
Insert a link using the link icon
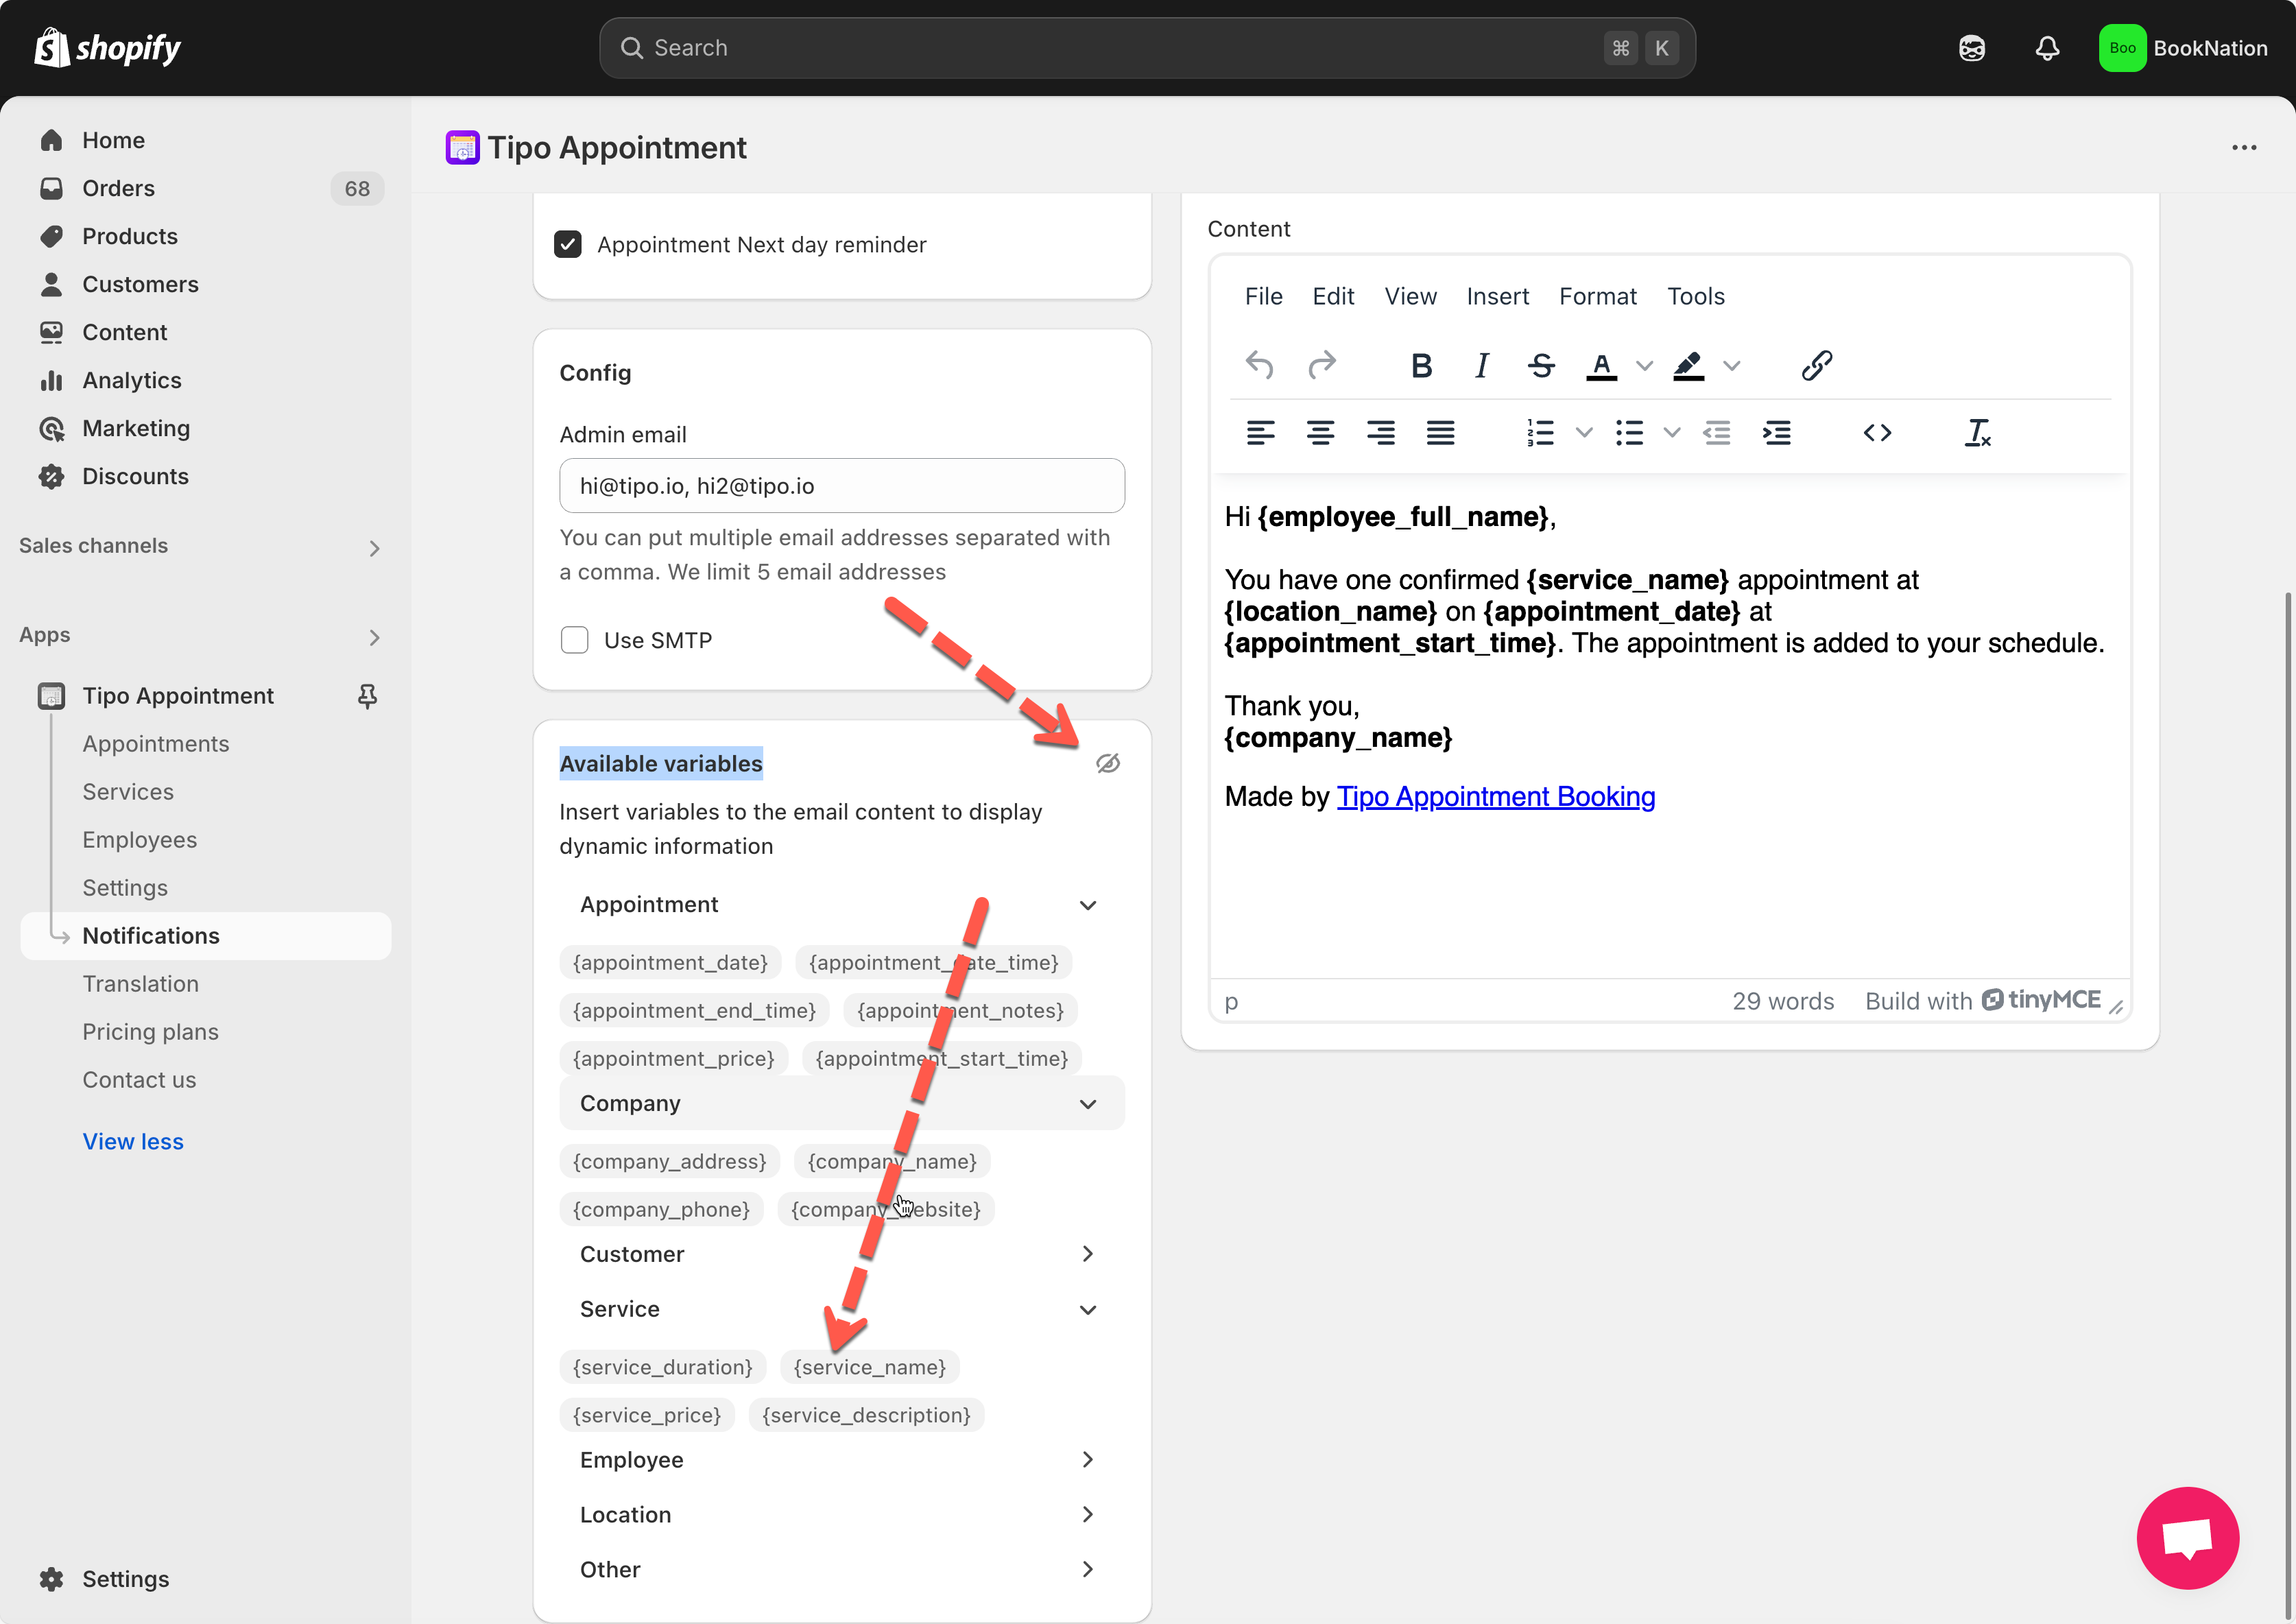pyautogui.click(x=1816, y=366)
